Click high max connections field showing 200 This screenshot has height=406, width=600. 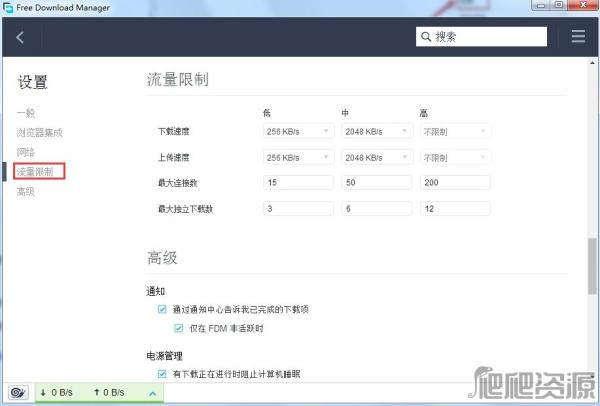click(455, 183)
